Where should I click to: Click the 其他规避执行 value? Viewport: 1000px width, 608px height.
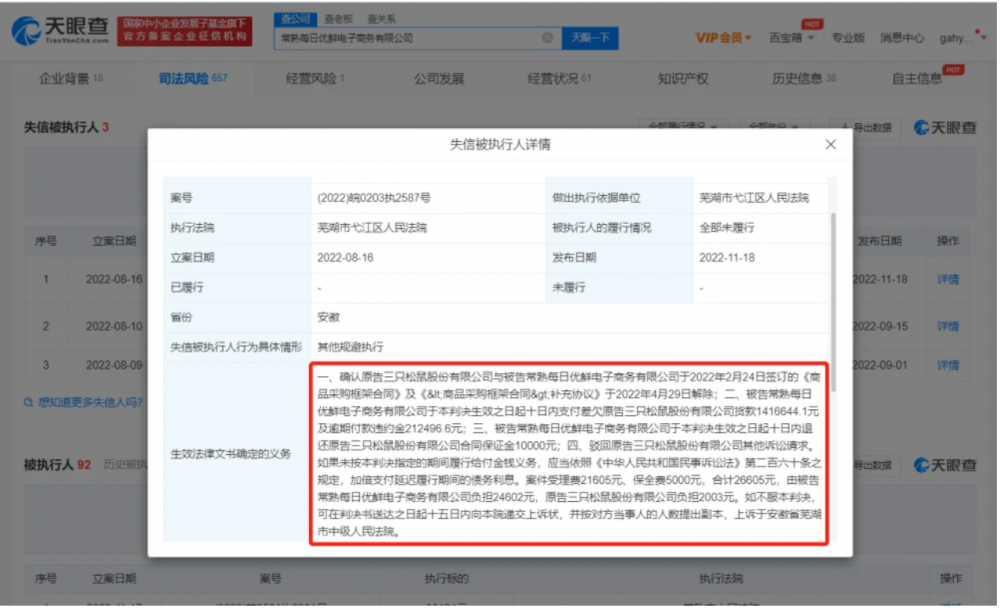(x=350, y=347)
